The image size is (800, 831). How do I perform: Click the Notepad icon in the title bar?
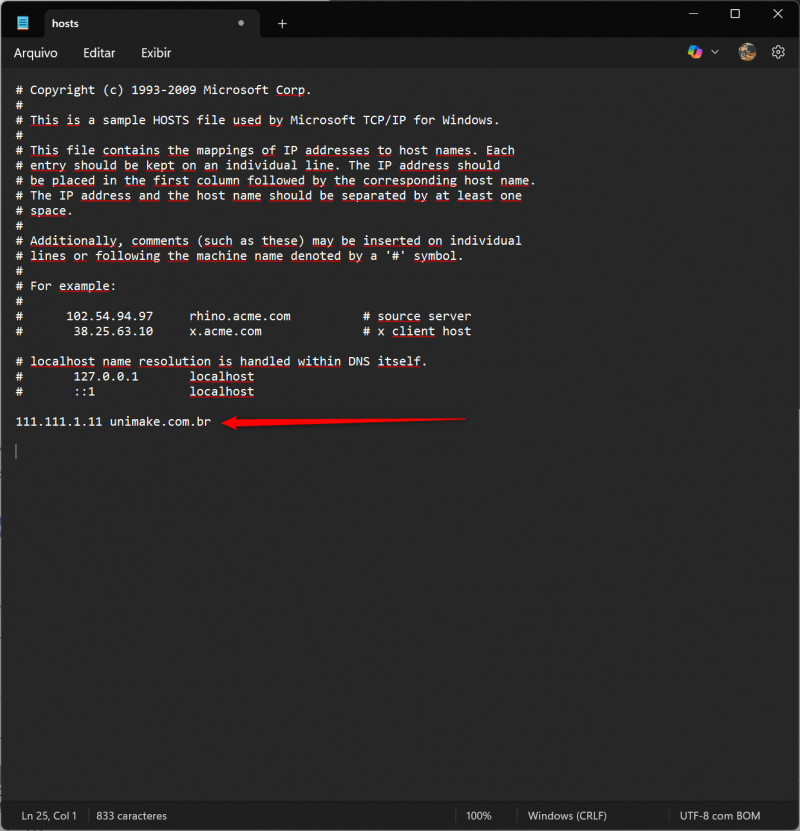[x=22, y=21]
